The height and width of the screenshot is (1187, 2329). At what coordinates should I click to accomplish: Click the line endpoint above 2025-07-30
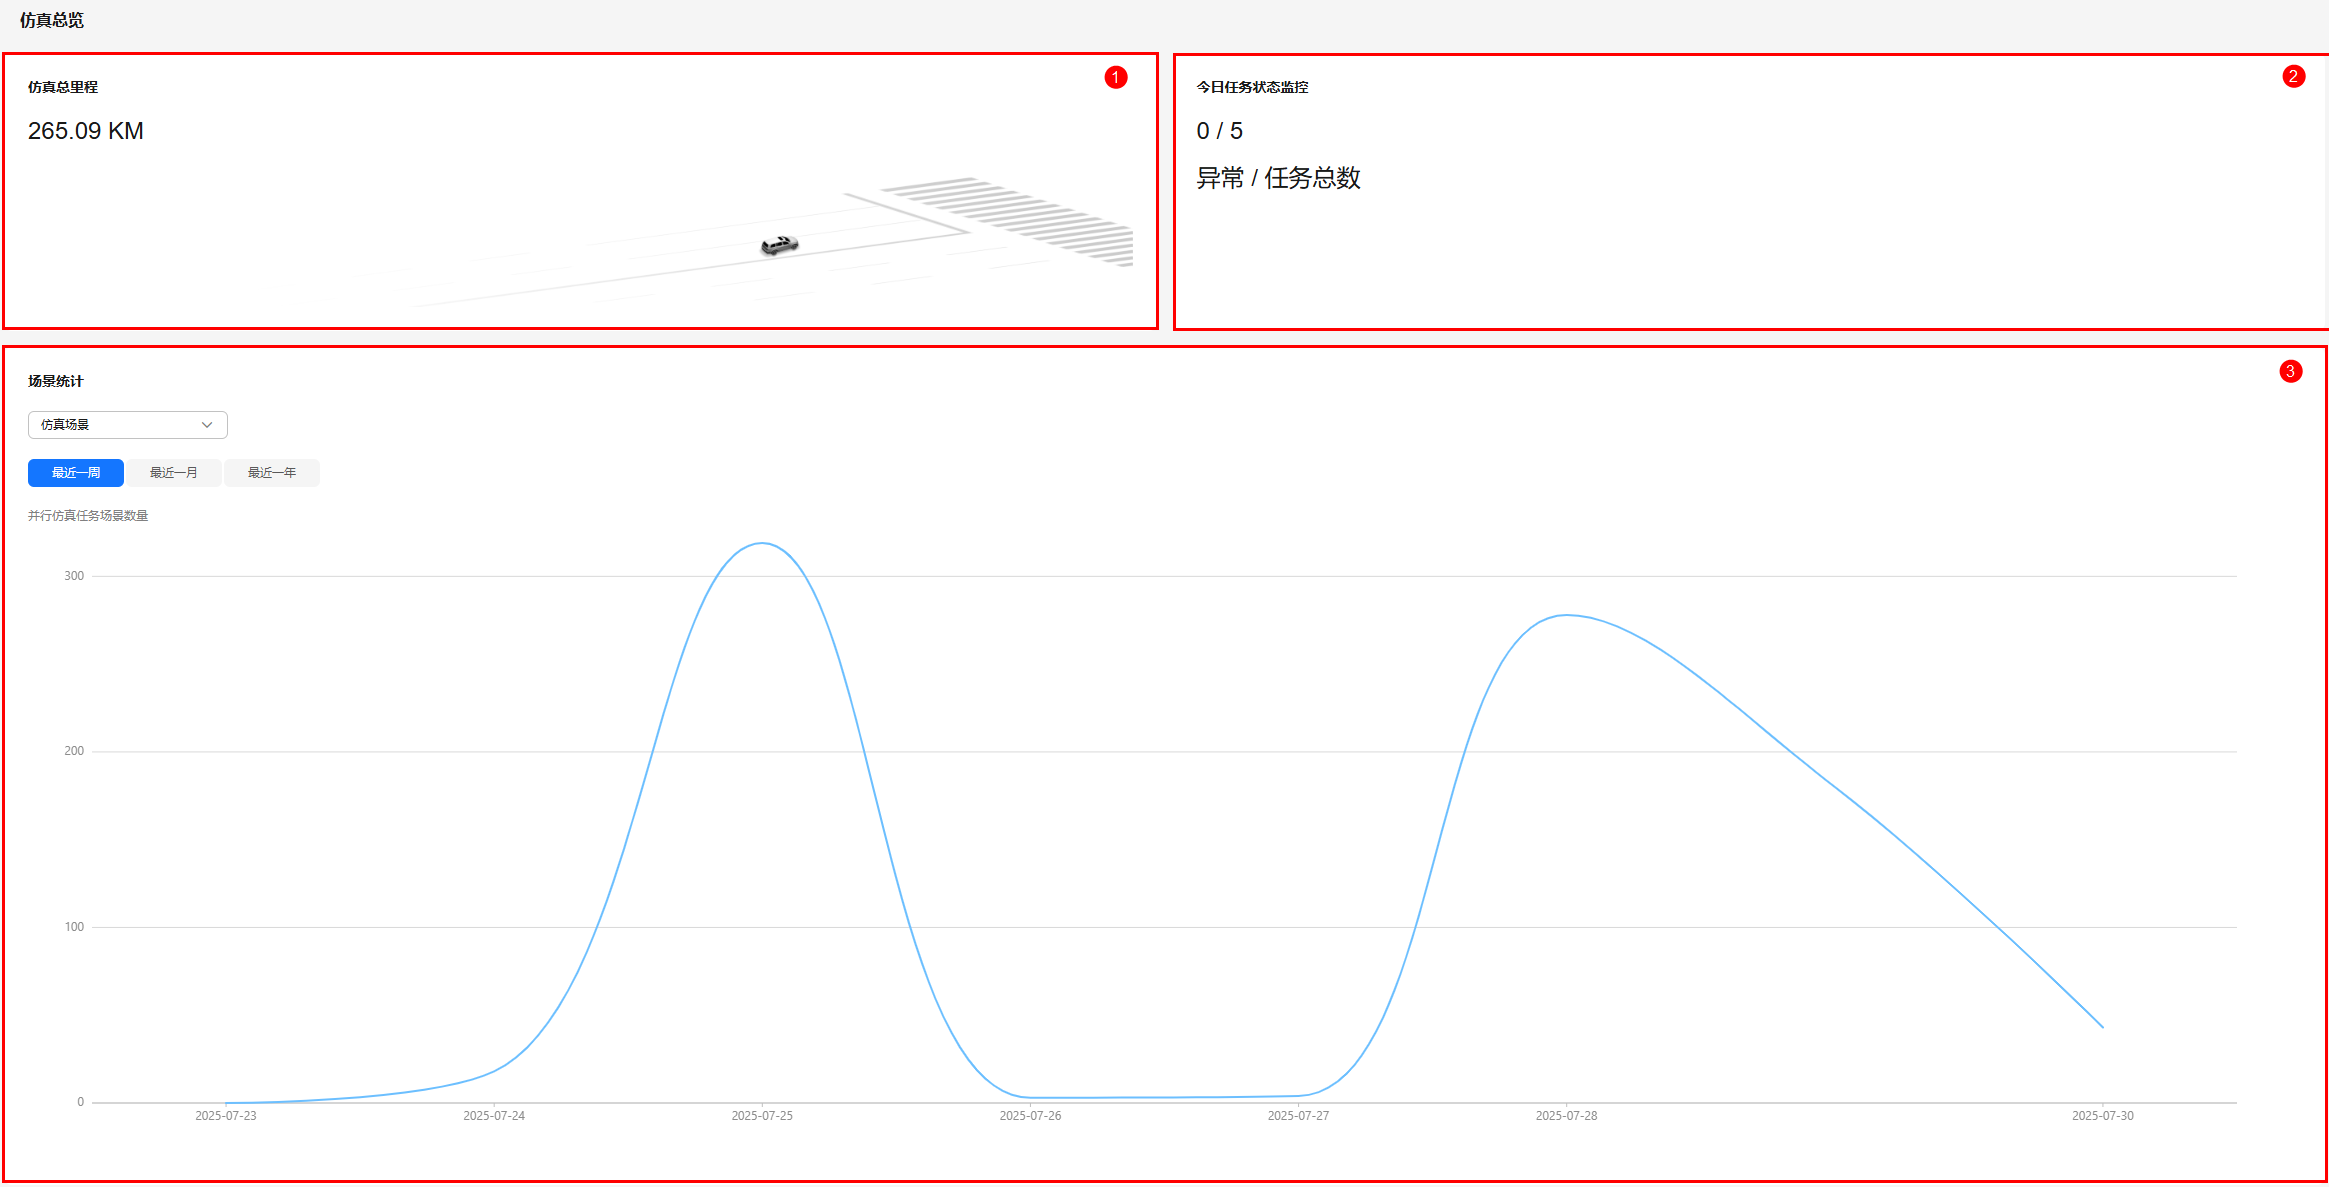point(2102,1027)
